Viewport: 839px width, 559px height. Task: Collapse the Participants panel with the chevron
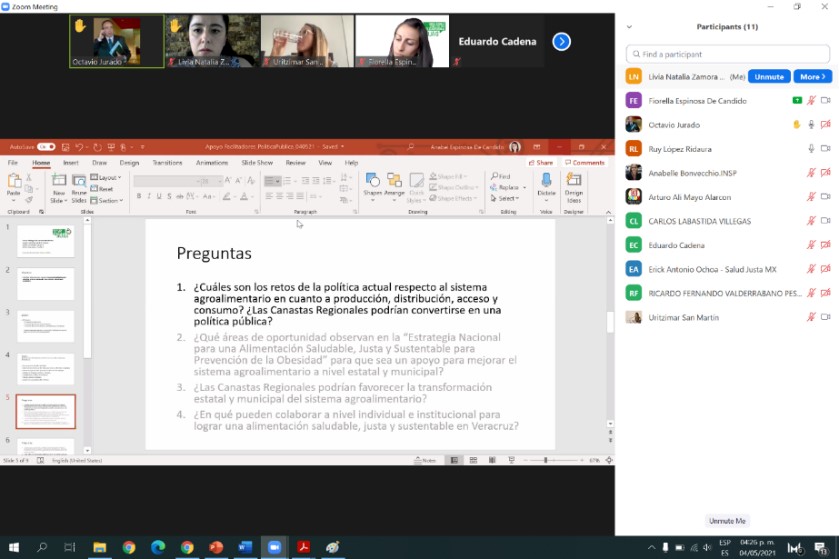pyautogui.click(x=629, y=27)
